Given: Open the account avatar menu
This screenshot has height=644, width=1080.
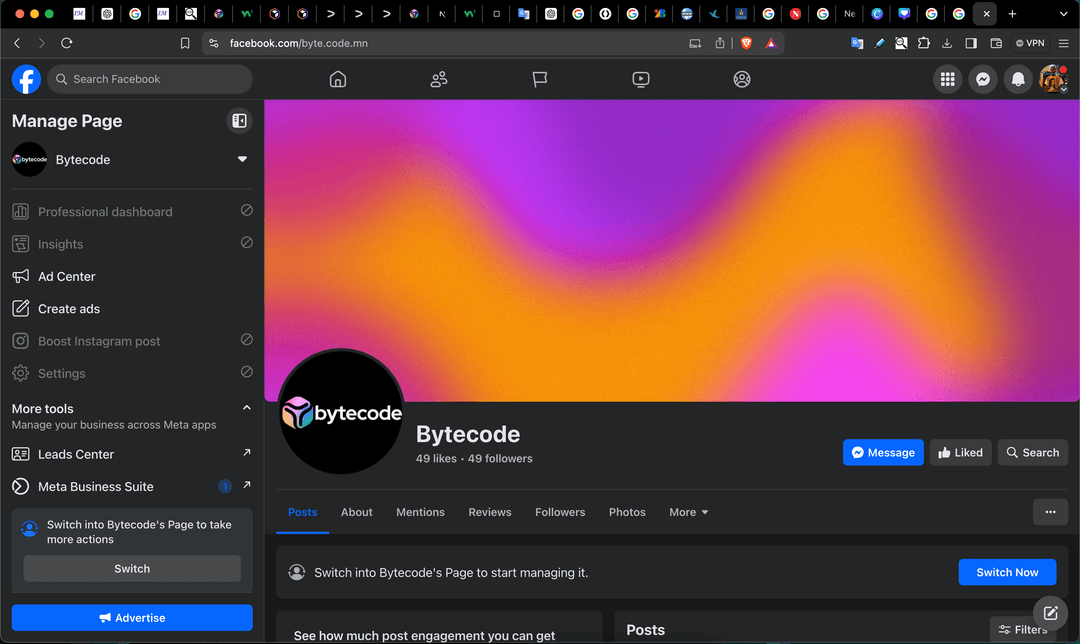Looking at the screenshot, I should pos(1053,79).
